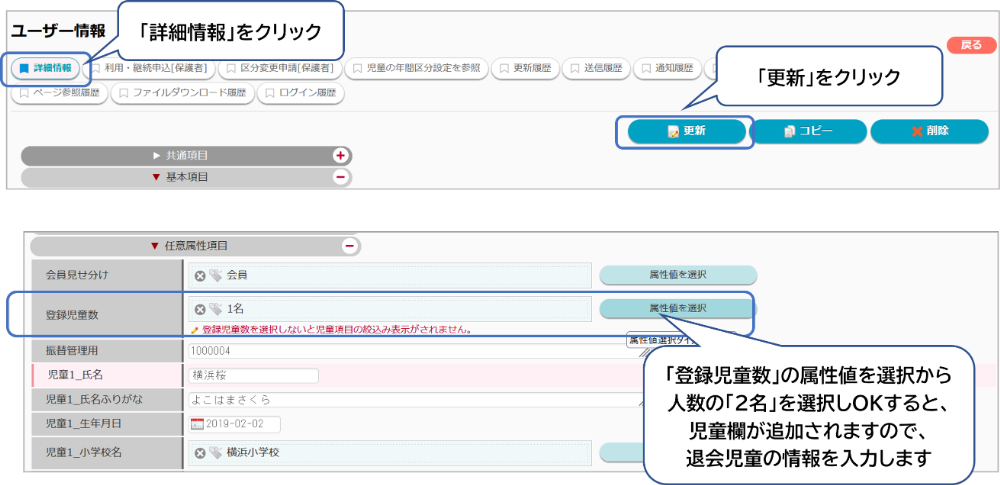Expand 共通項目 section with plus icon
The image size is (1000, 485).
tap(340, 156)
